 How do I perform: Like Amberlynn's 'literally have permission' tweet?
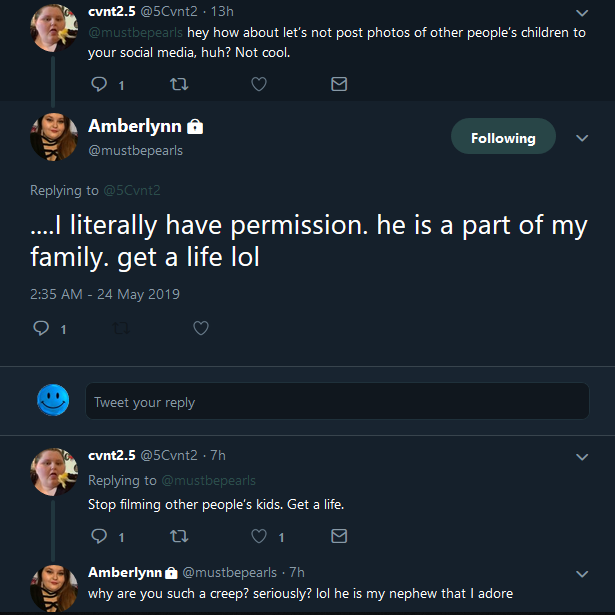click(x=201, y=328)
